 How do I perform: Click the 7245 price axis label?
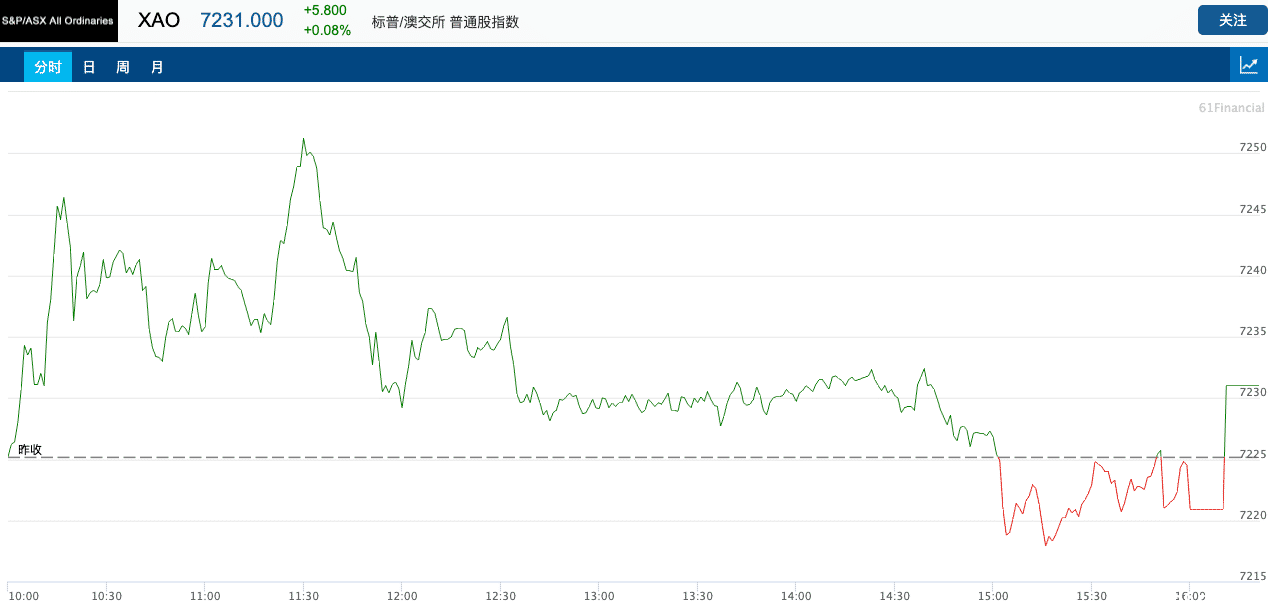click(1252, 209)
